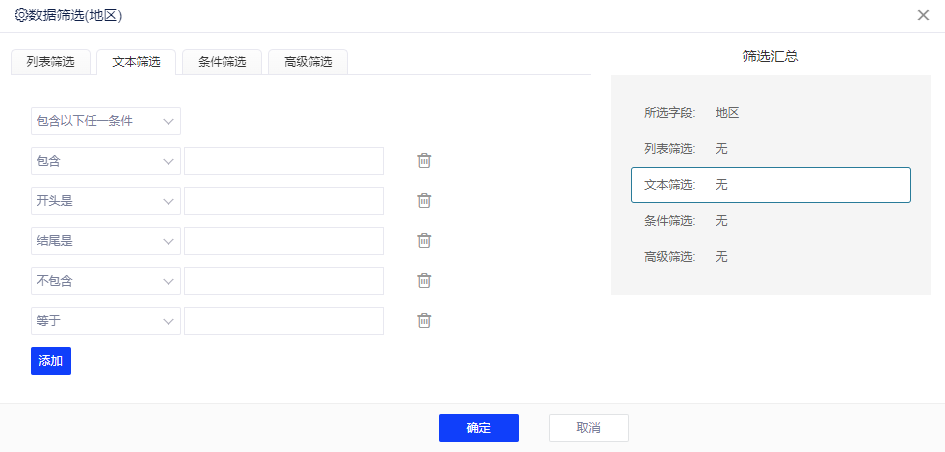
Task: Open the 包含以下任一条件 dropdown
Action: click(105, 121)
